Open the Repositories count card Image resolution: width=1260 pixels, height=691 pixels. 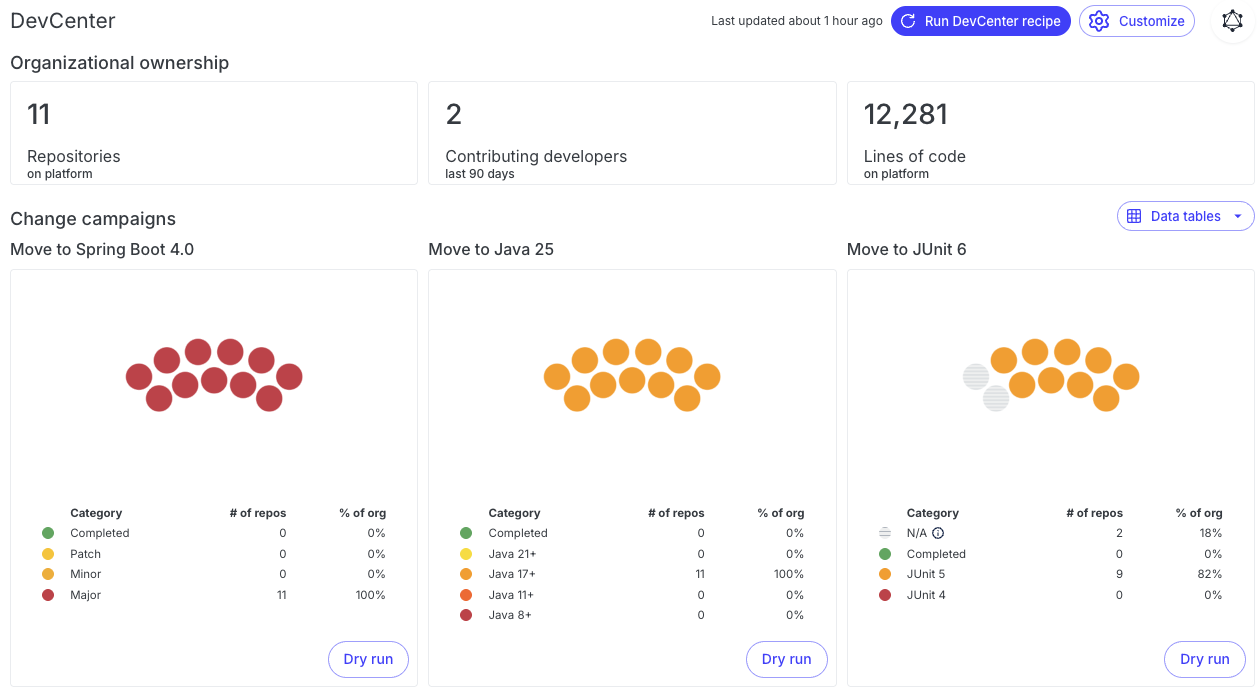coord(213,133)
